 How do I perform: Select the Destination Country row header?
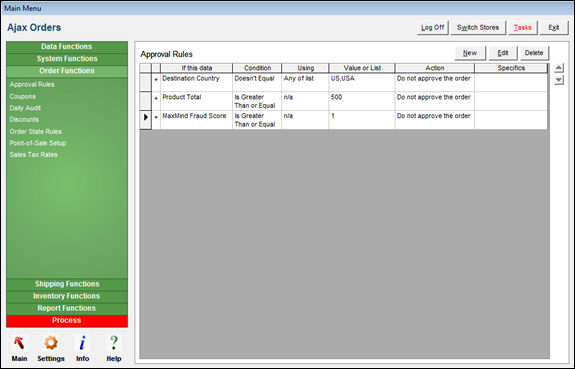click(146, 82)
